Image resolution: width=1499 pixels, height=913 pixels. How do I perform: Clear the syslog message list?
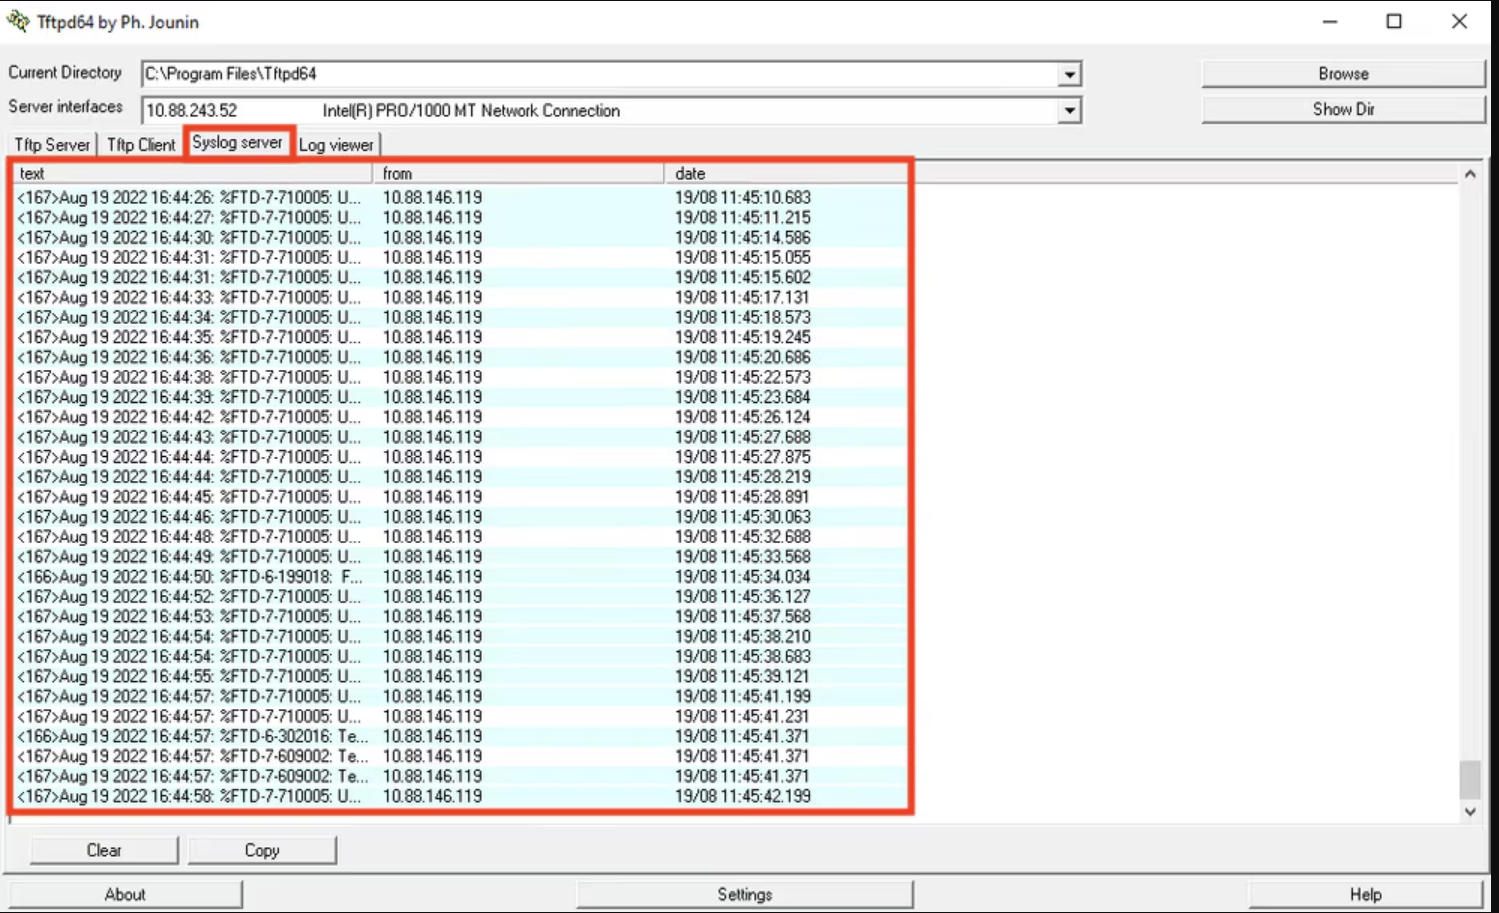click(104, 850)
